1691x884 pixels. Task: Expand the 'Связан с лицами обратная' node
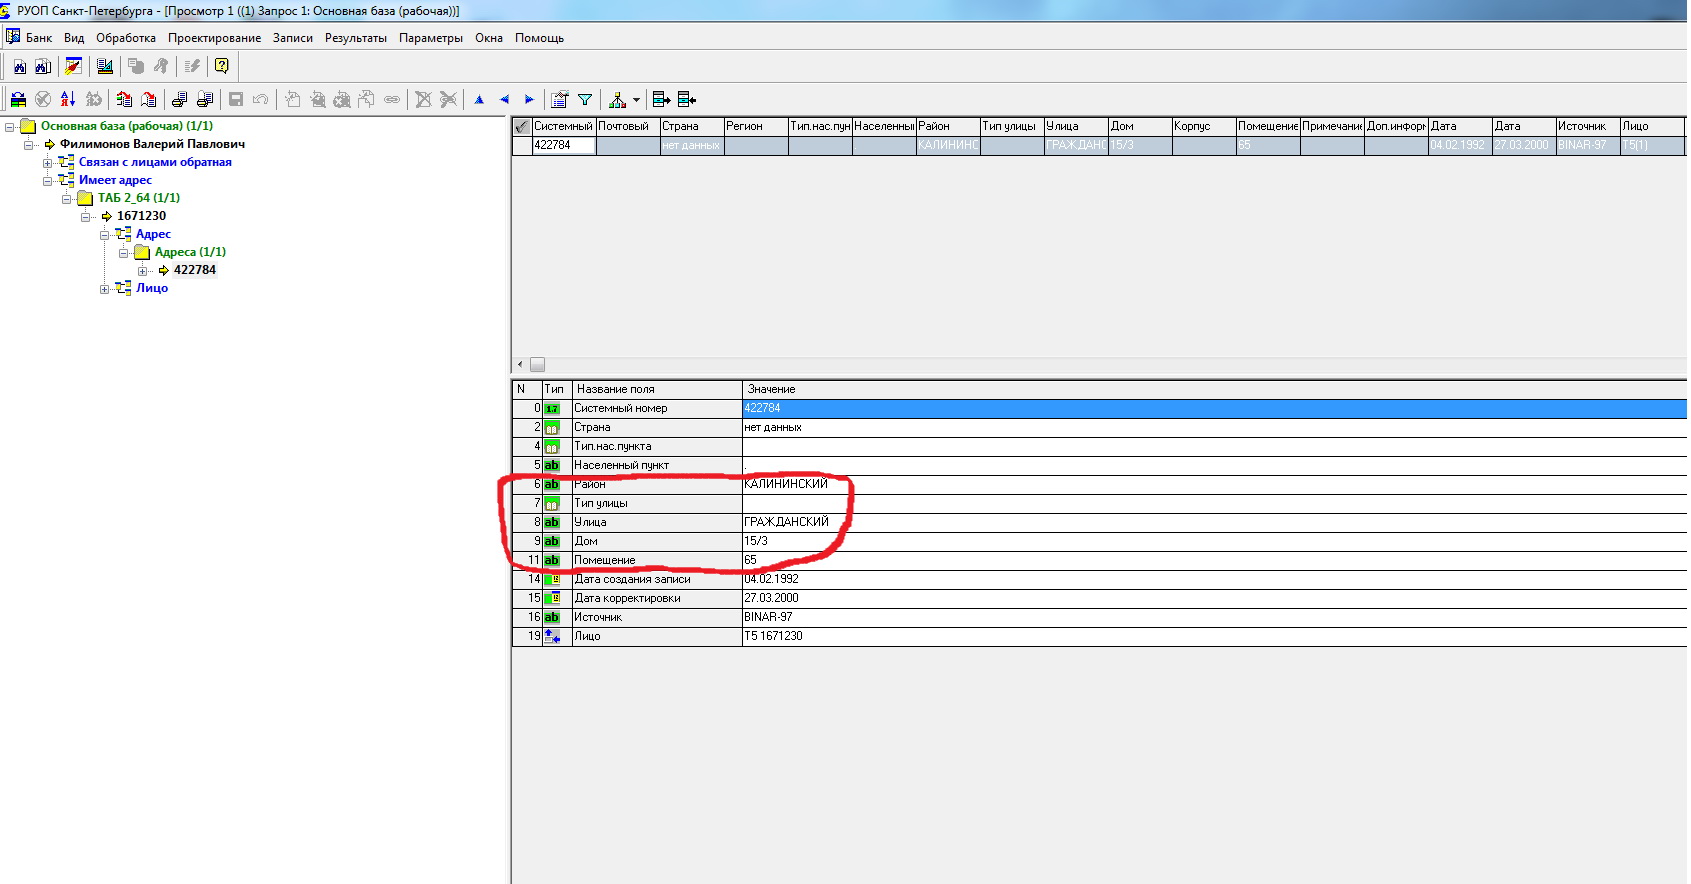pos(47,163)
